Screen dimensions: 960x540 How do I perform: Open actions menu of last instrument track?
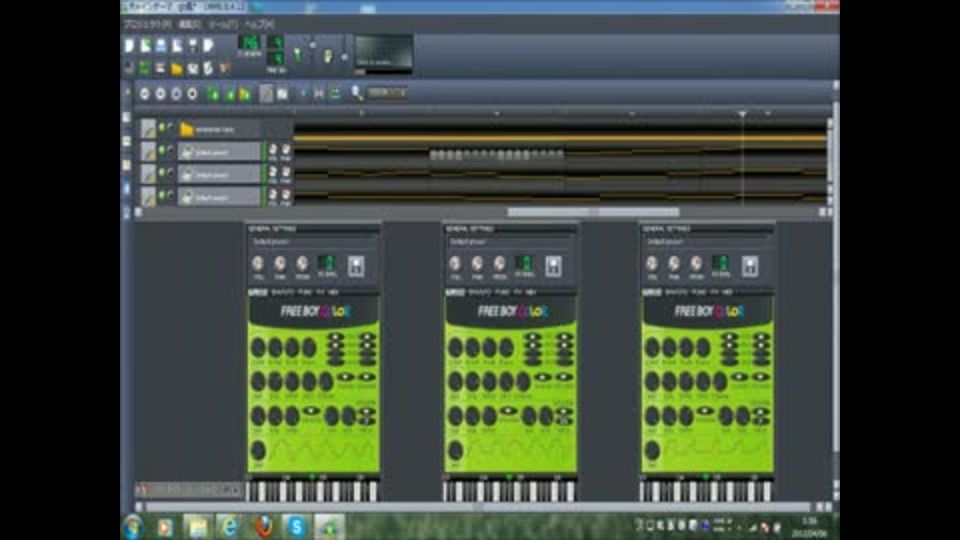pyautogui.click(x=148, y=197)
